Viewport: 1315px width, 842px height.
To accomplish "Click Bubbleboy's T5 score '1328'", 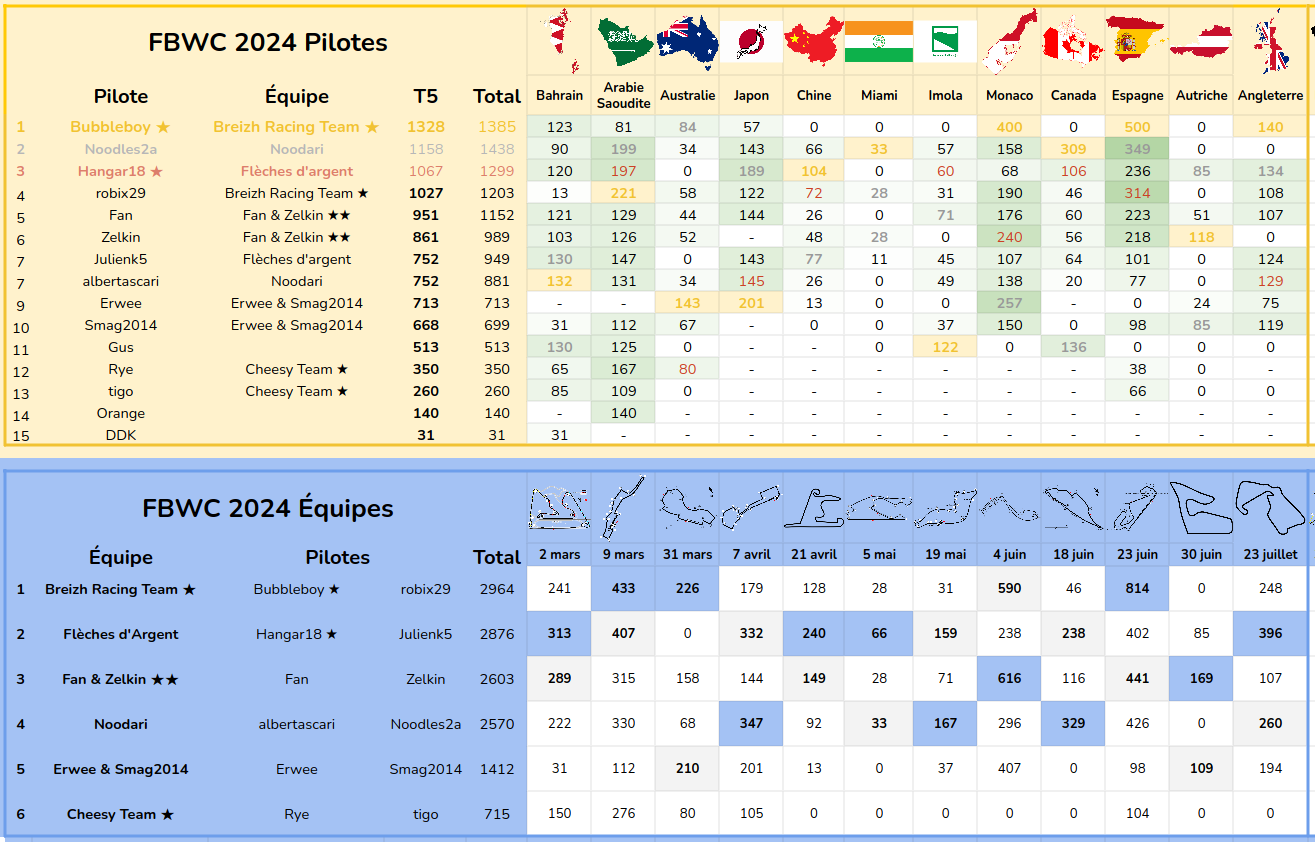I will point(425,127).
